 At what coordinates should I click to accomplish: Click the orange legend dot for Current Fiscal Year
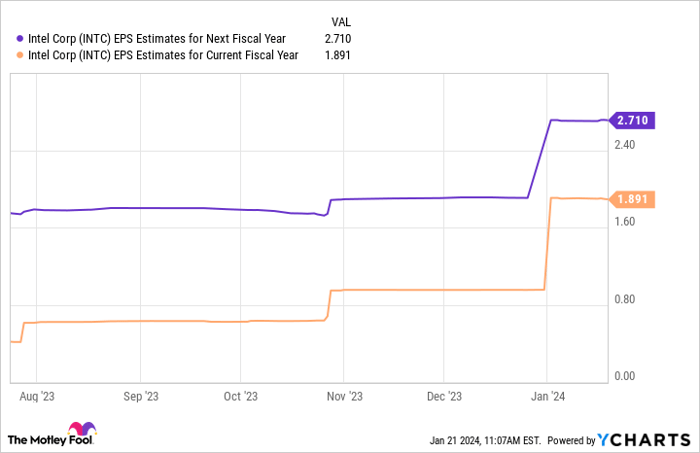point(20,55)
